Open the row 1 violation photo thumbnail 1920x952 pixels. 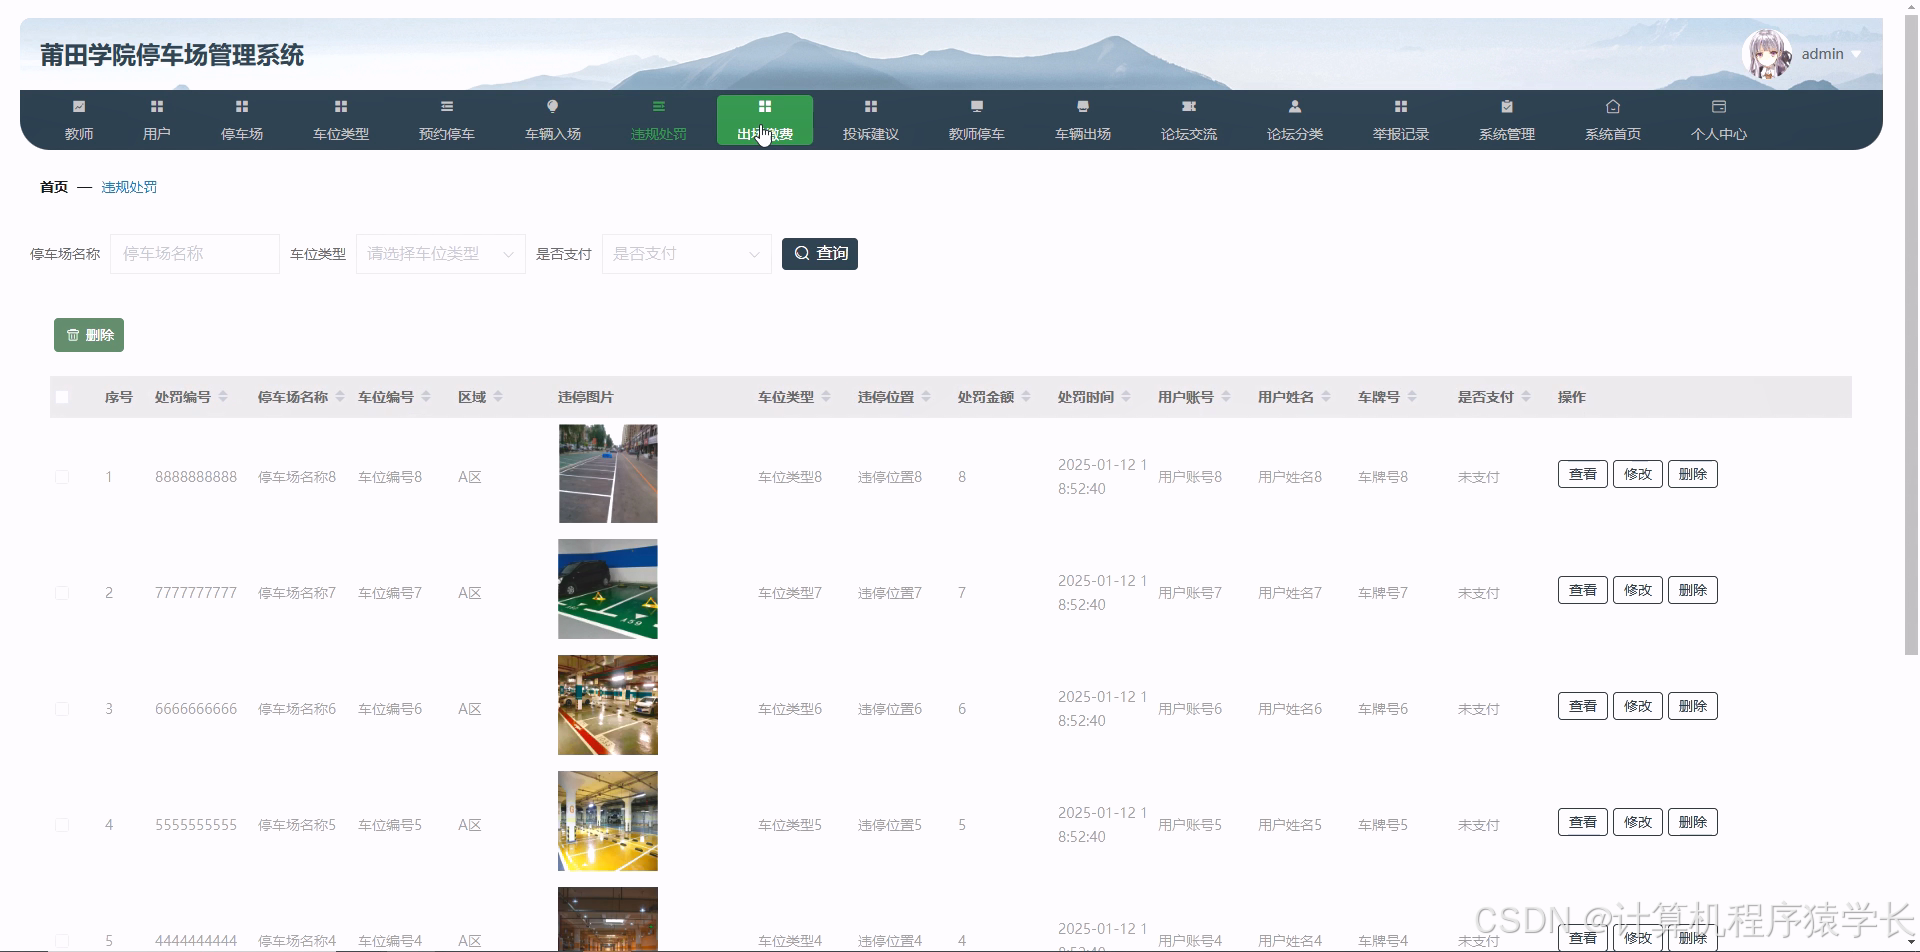tap(608, 474)
